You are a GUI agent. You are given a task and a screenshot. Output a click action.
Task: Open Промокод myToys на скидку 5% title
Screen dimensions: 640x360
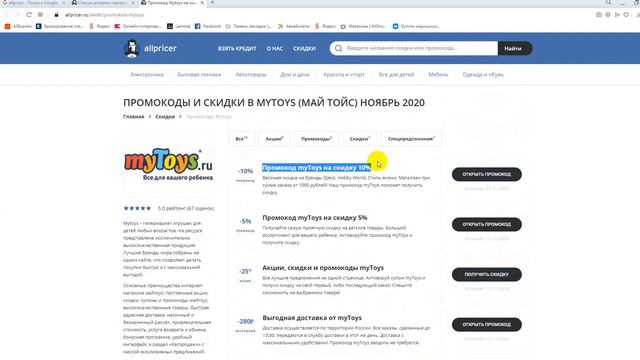pyautogui.click(x=315, y=218)
